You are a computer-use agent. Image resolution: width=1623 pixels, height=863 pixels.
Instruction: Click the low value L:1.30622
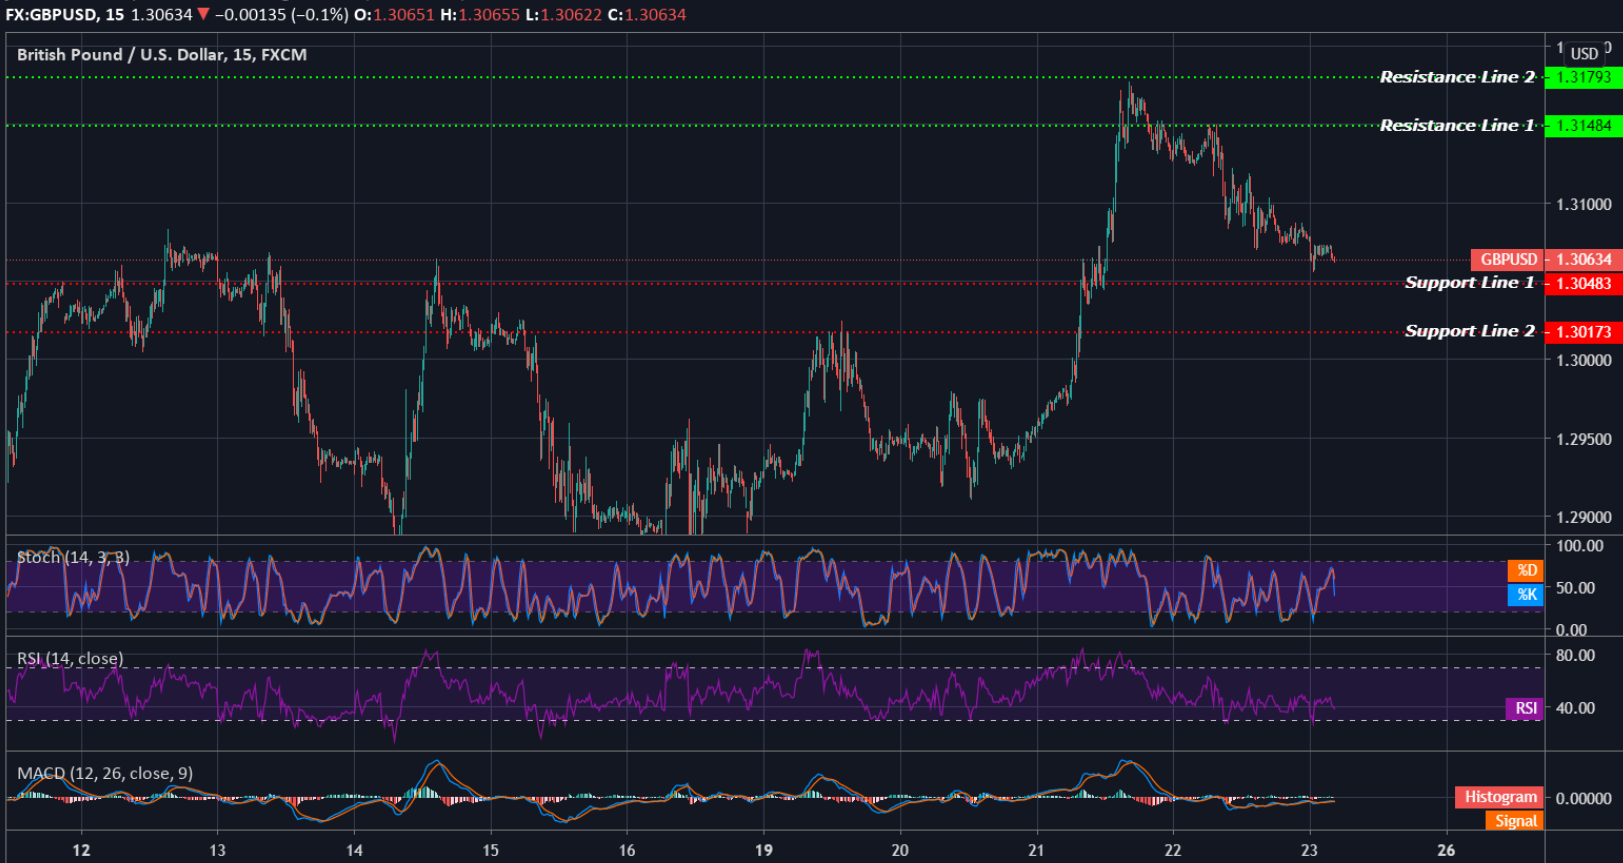564,15
